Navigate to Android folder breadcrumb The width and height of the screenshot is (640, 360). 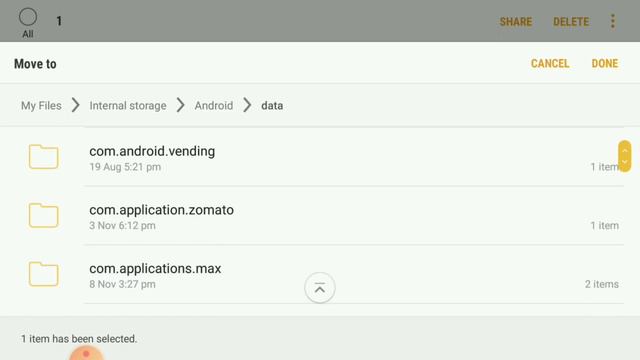pyautogui.click(x=213, y=106)
